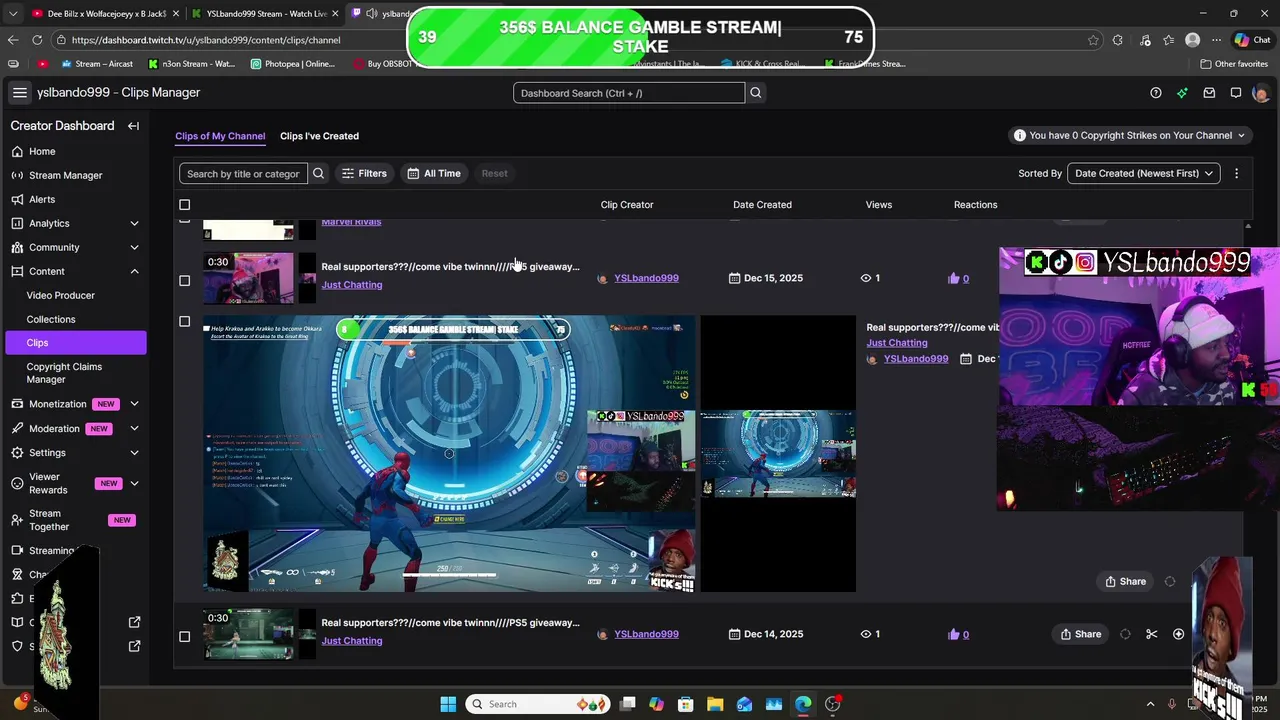Share the Dec 14, 2025 clip
The height and width of the screenshot is (720, 1280).
[1080, 634]
